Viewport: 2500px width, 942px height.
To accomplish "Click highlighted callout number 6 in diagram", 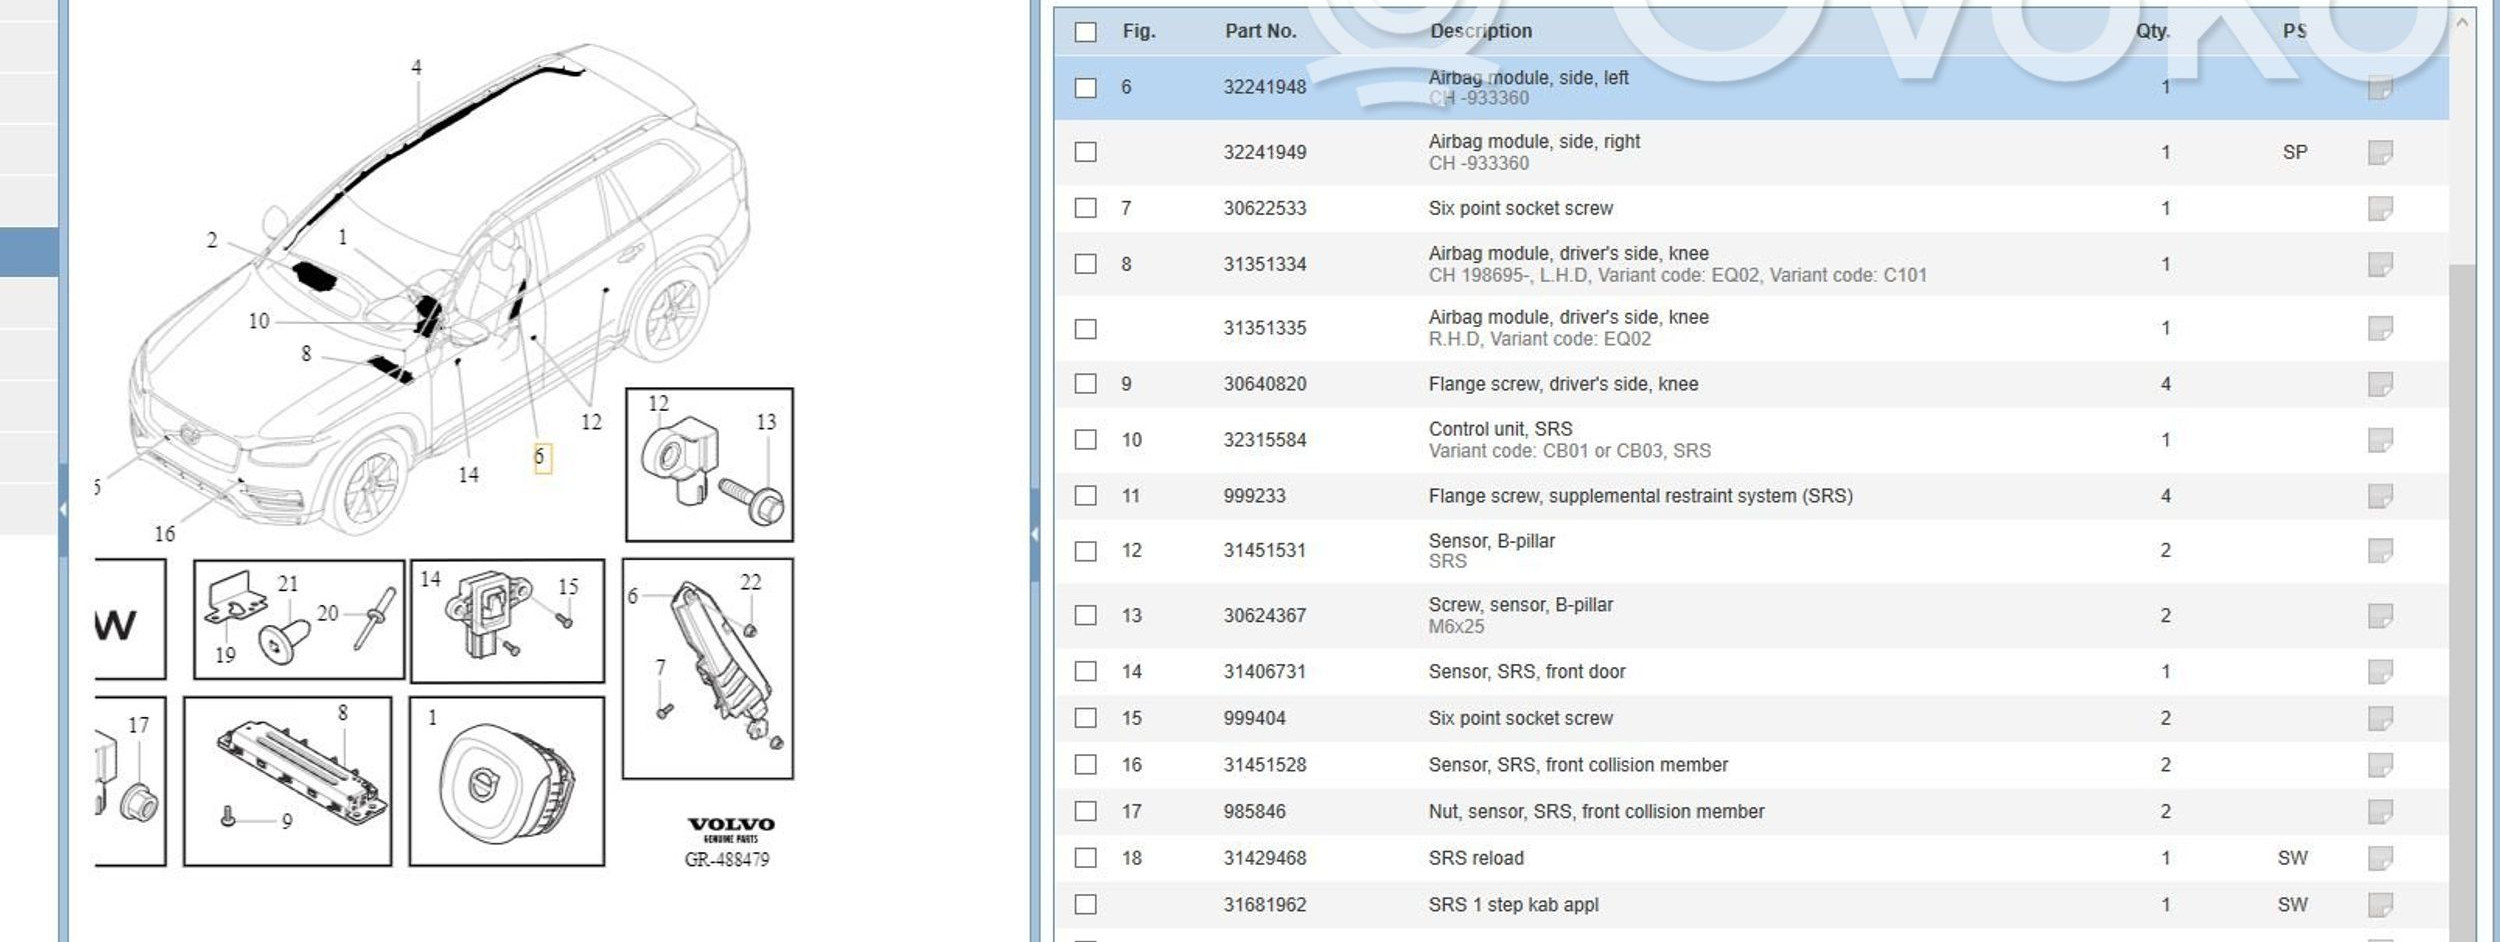I will pos(541,458).
